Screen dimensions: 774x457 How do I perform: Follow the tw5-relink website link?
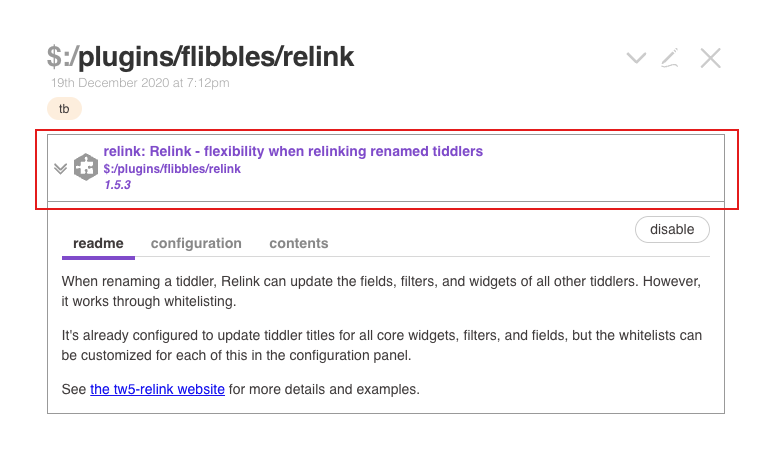[x=157, y=389]
